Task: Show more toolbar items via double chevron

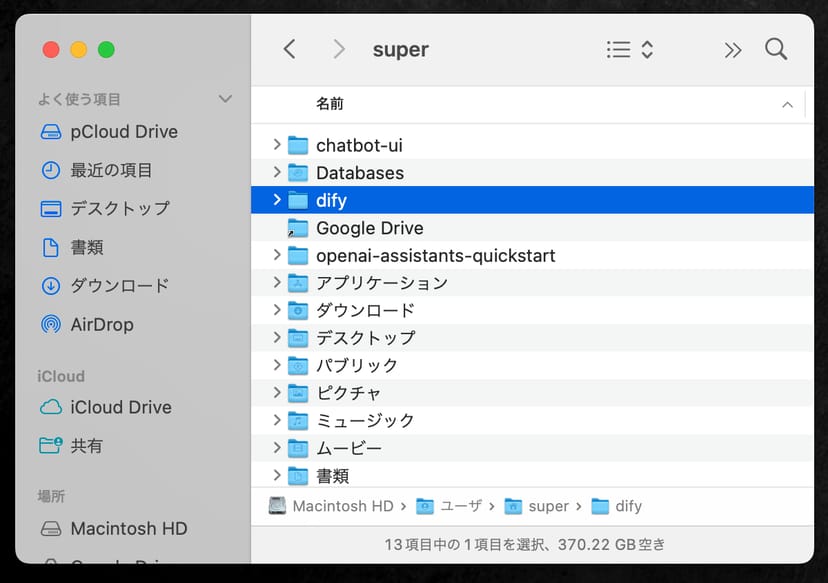Action: pyautogui.click(x=733, y=50)
